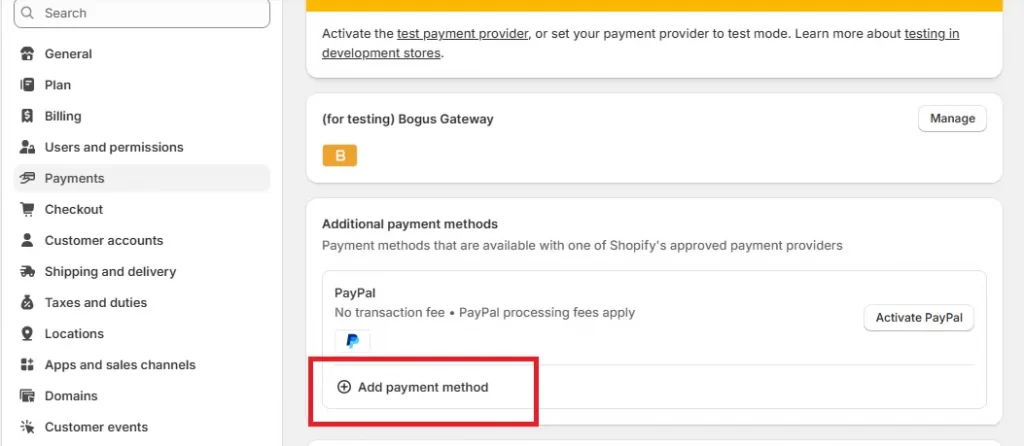The width and height of the screenshot is (1024, 446).
Task: Click the orange Bogus Gateway B badge
Action: click(x=339, y=156)
